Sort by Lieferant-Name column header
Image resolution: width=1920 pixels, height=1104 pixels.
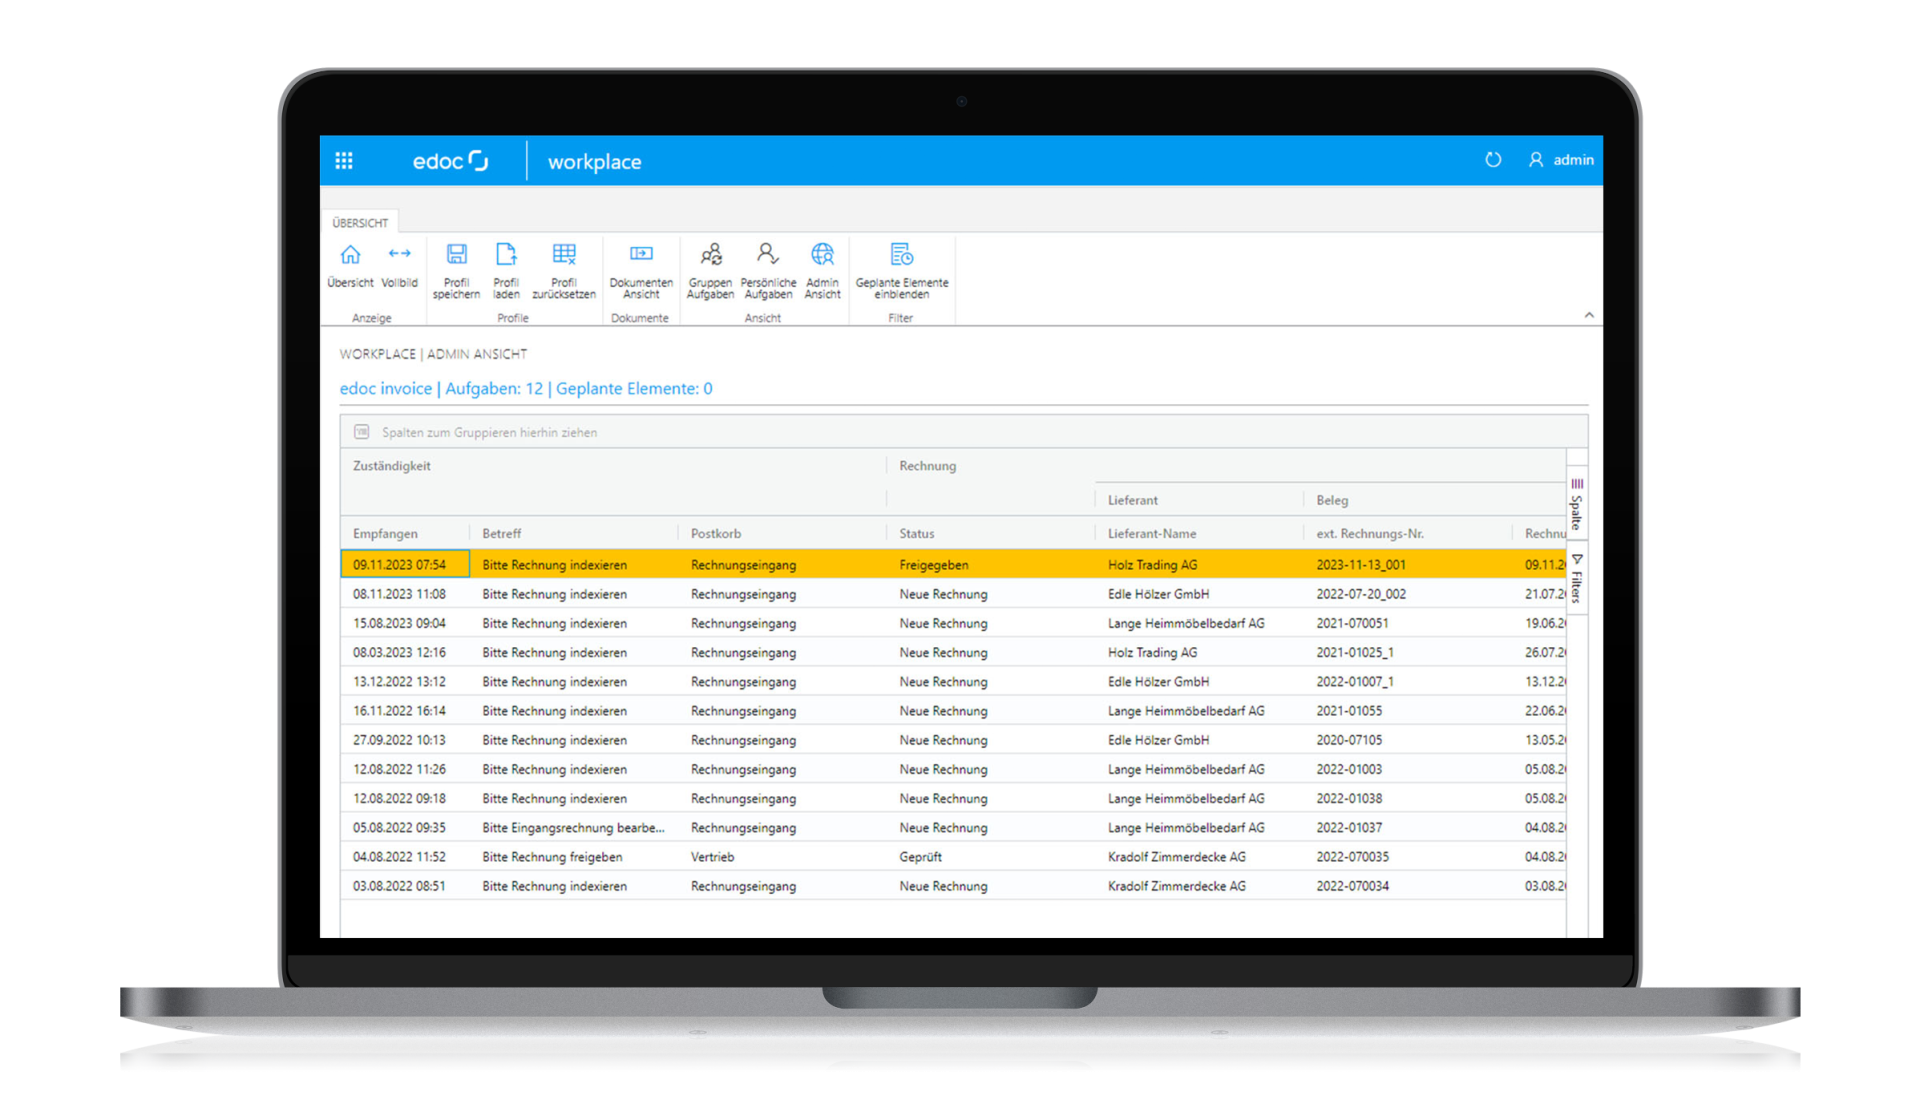click(x=1200, y=533)
